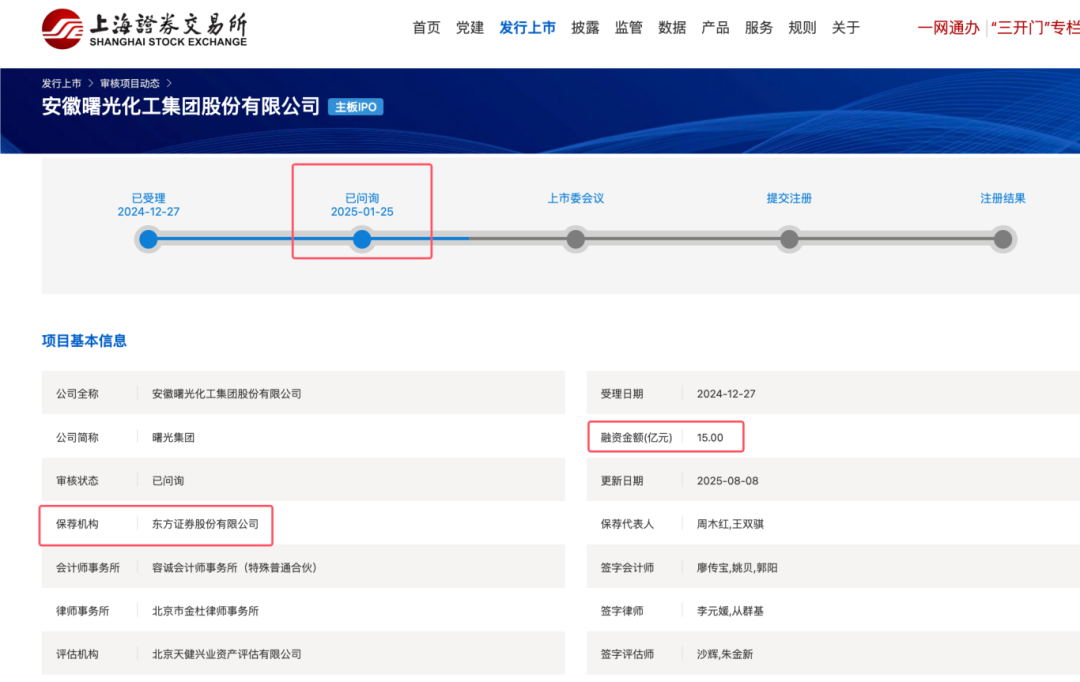Click the 已受理 timeline dot
This screenshot has width=1080, height=682.
[x=148, y=239]
